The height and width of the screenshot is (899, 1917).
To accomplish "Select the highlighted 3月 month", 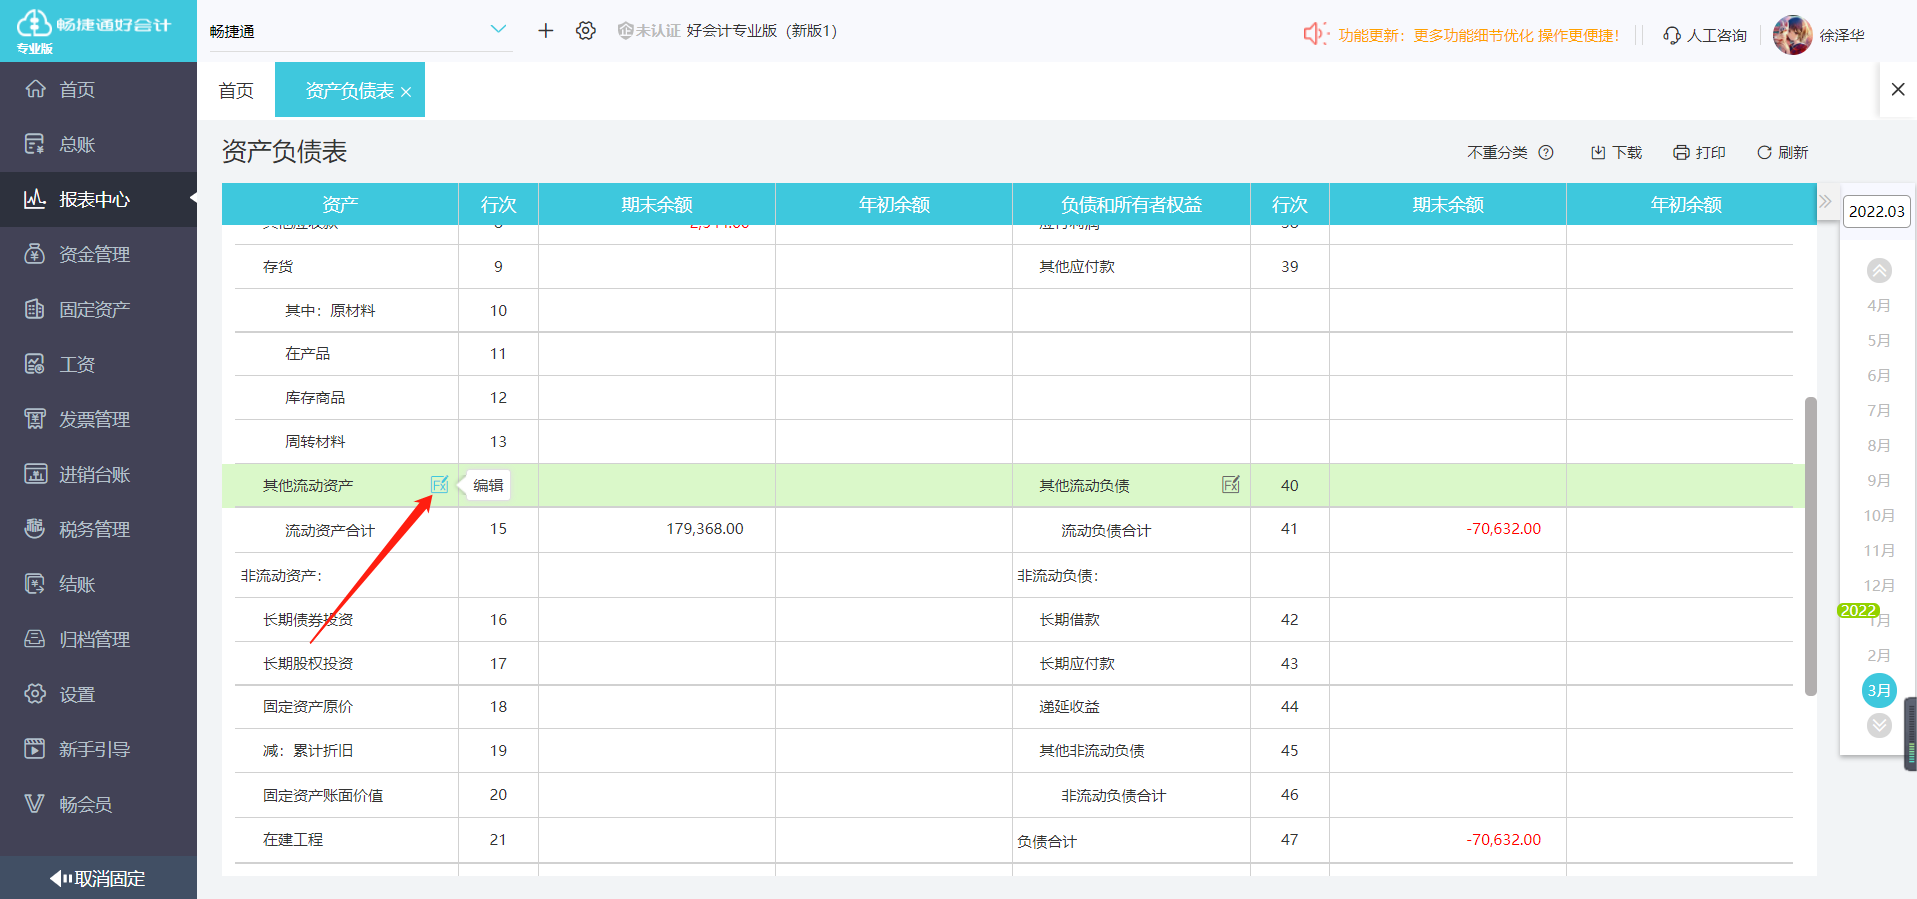I will (1879, 690).
